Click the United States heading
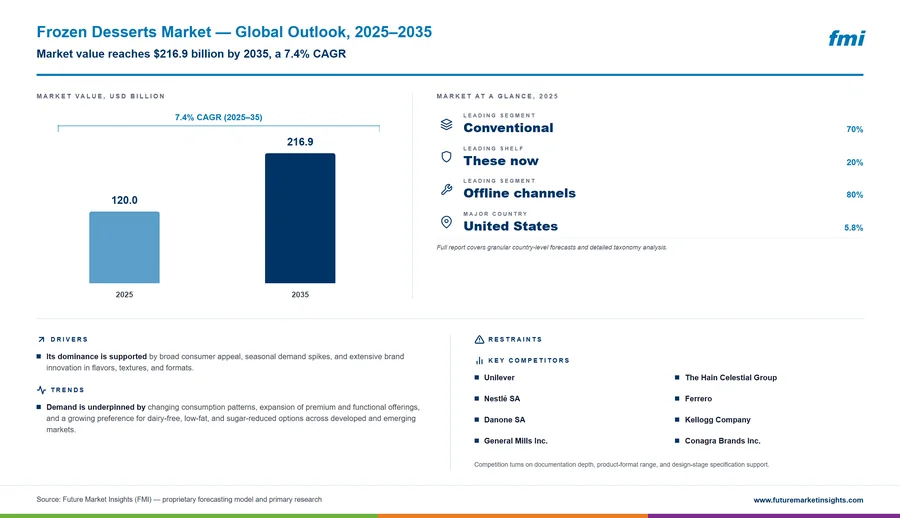The height and width of the screenshot is (518, 900). tap(511, 226)
